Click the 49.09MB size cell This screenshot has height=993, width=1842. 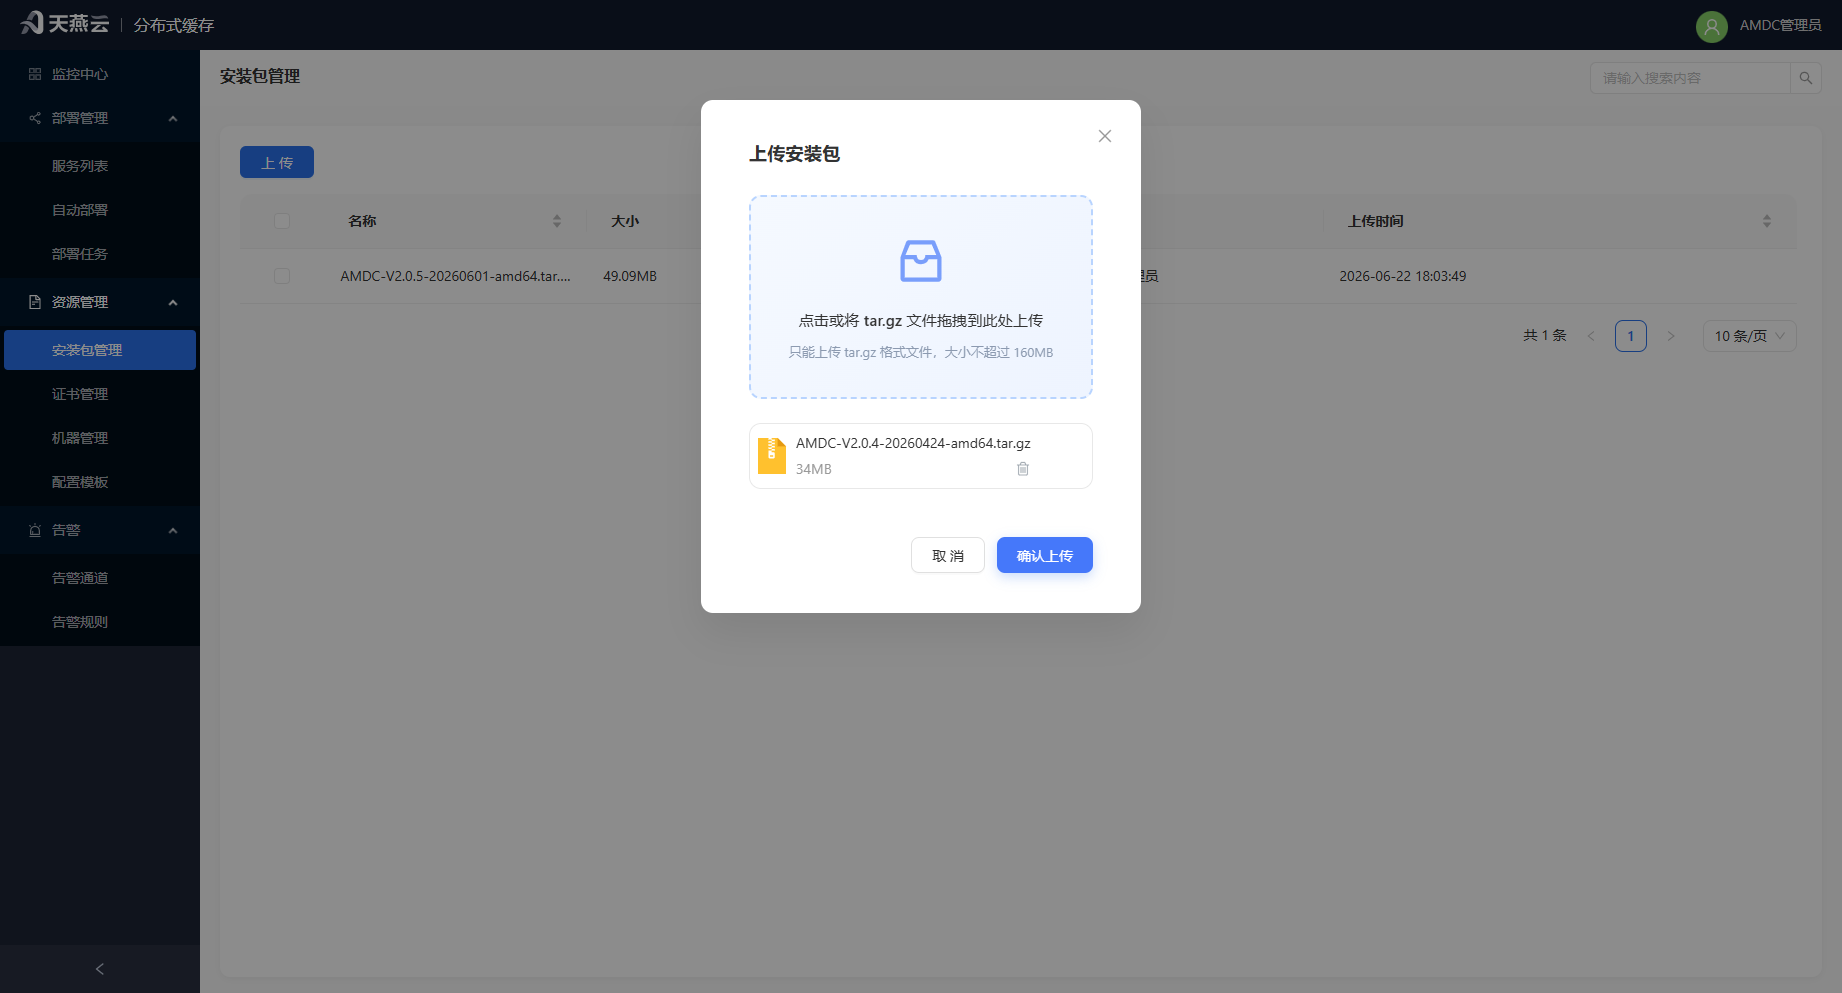tap(630, 276)
